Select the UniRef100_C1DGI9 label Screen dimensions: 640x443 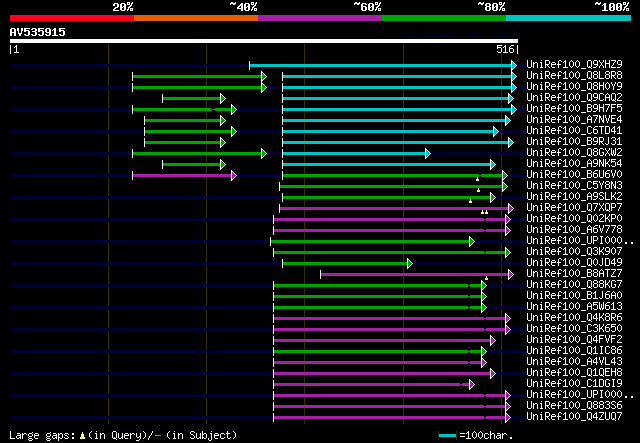pos(574,384)
